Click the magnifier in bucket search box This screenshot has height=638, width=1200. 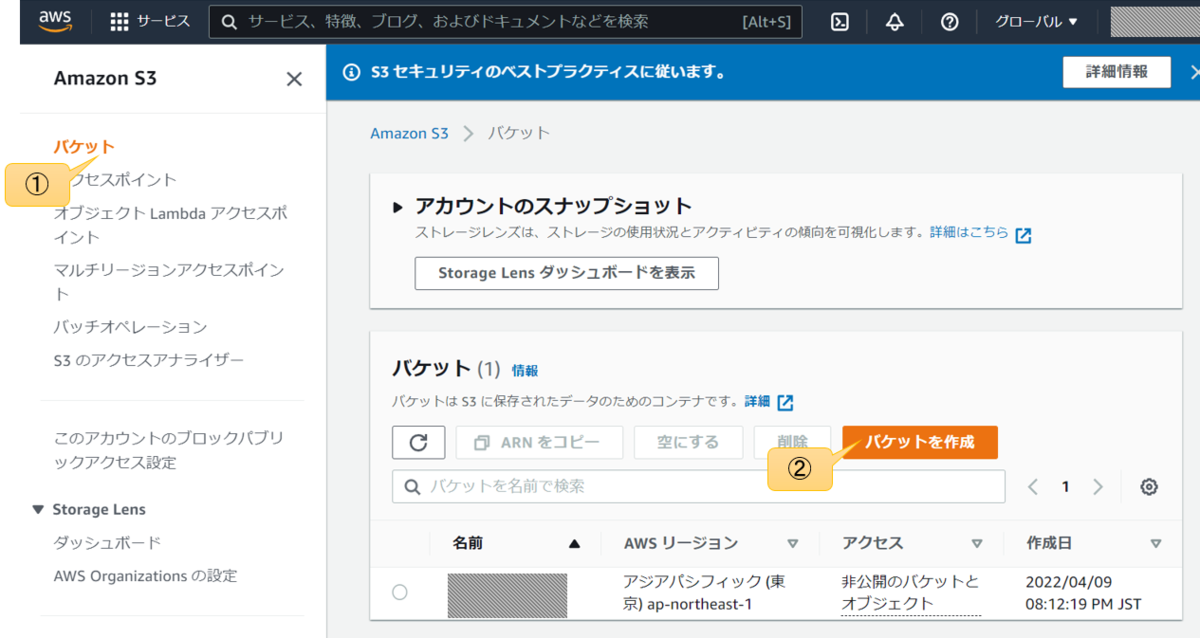click(x=412, y=487)
